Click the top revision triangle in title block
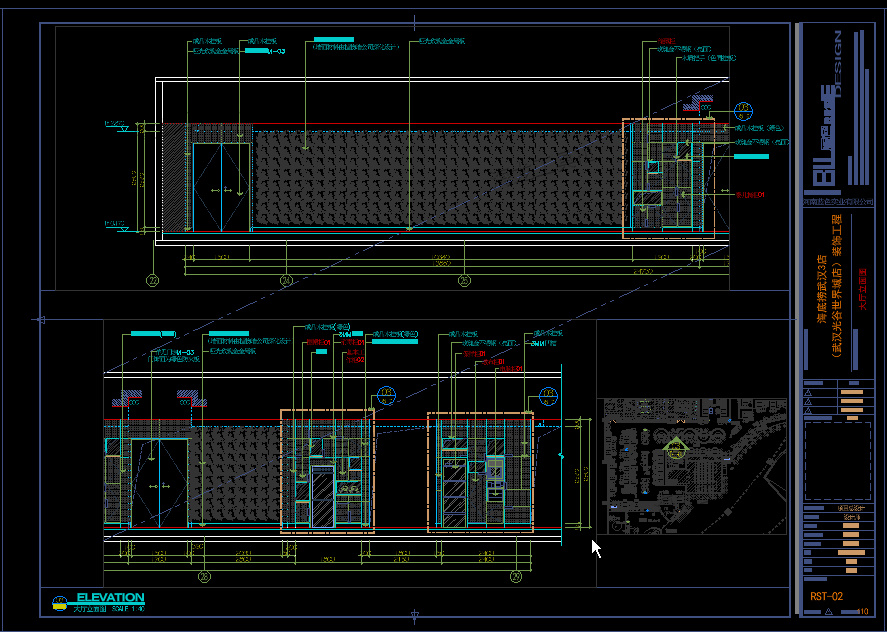The height and width of the screenshot is (632, 887). 807,395
